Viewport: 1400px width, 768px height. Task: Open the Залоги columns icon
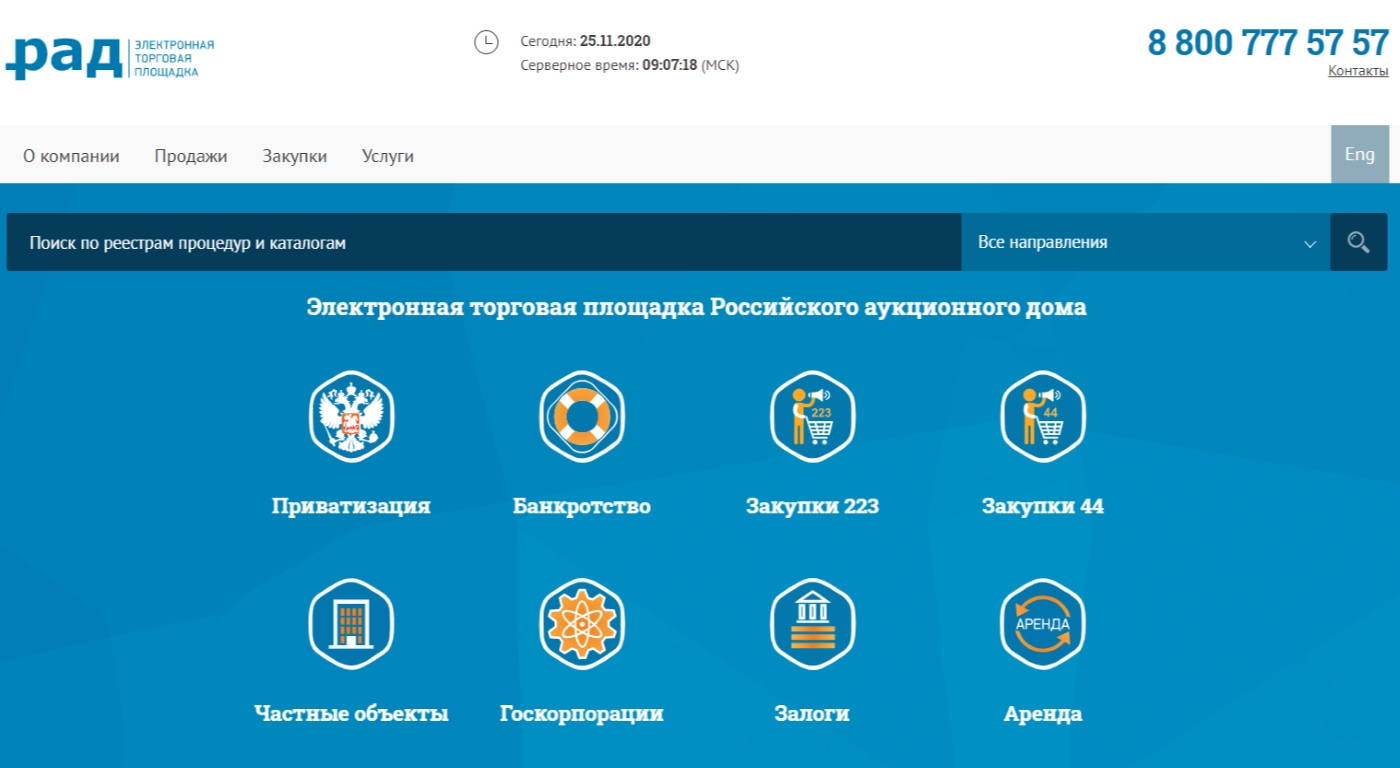coord(812,621)
